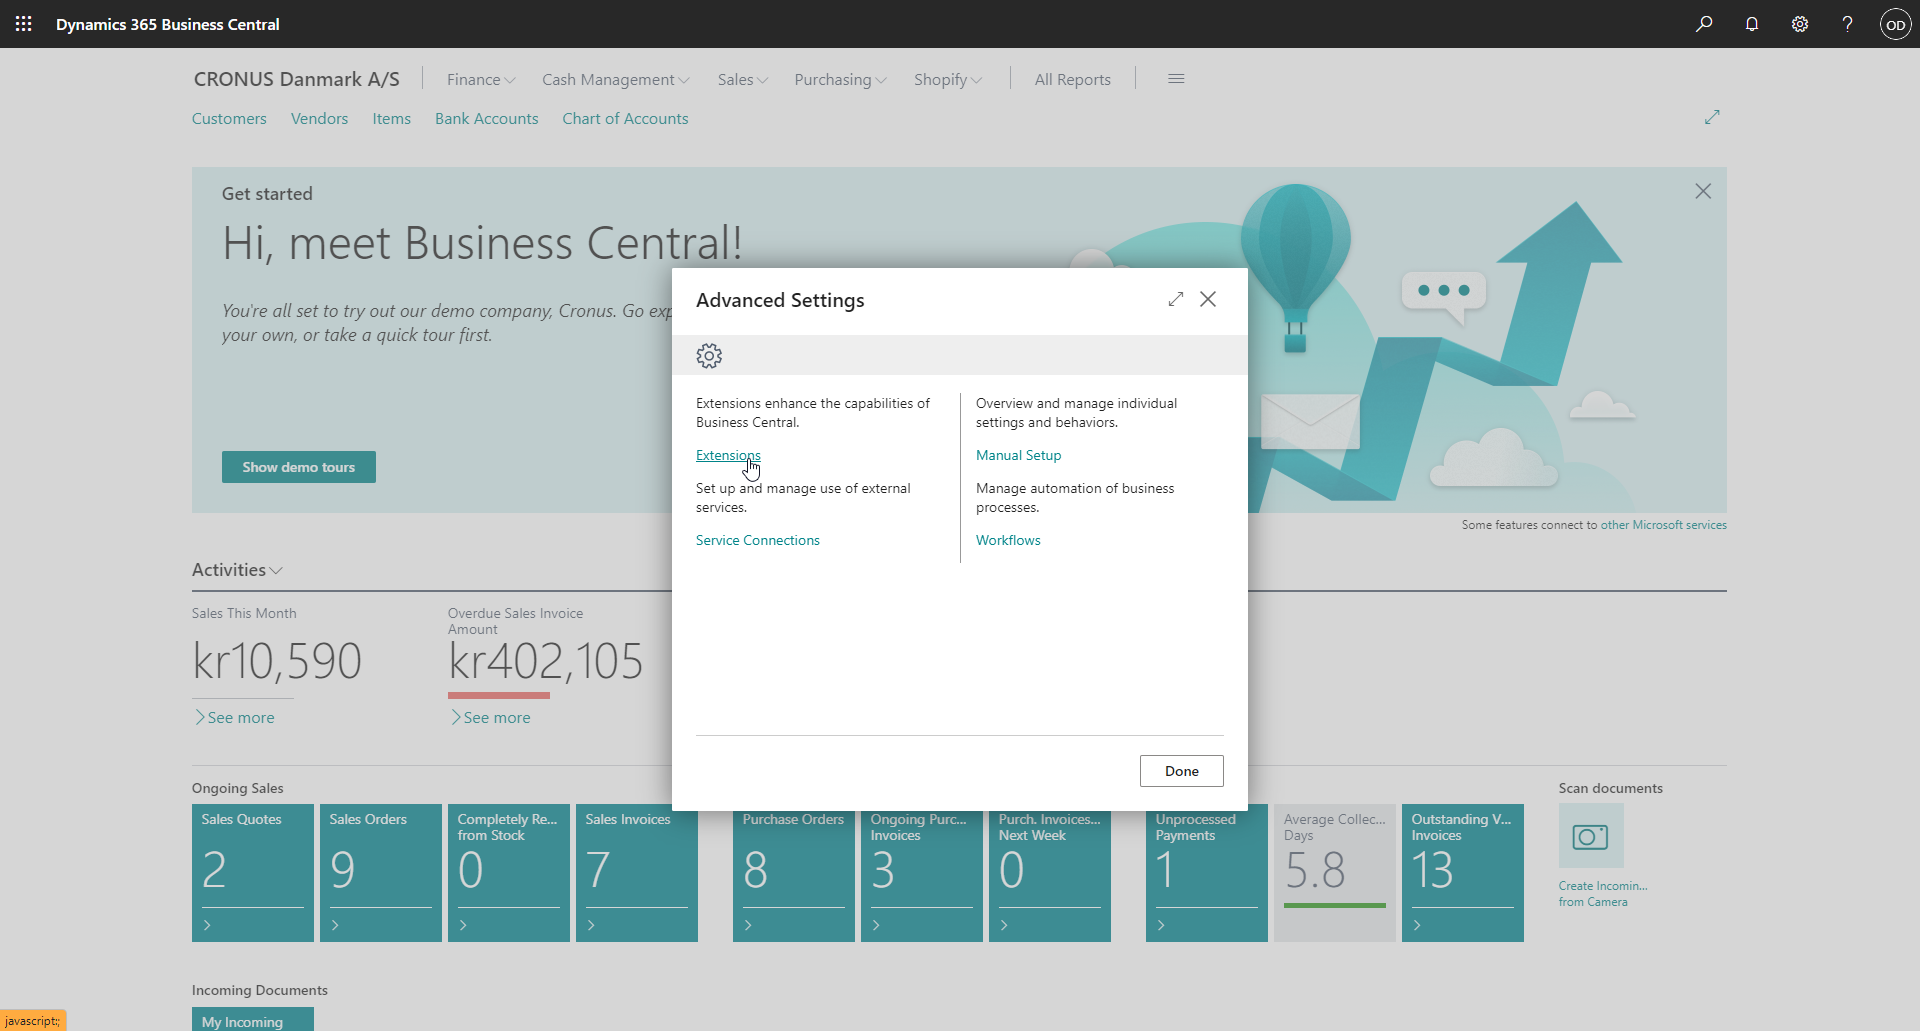Open Chart of Accounts

pos(625,118)
